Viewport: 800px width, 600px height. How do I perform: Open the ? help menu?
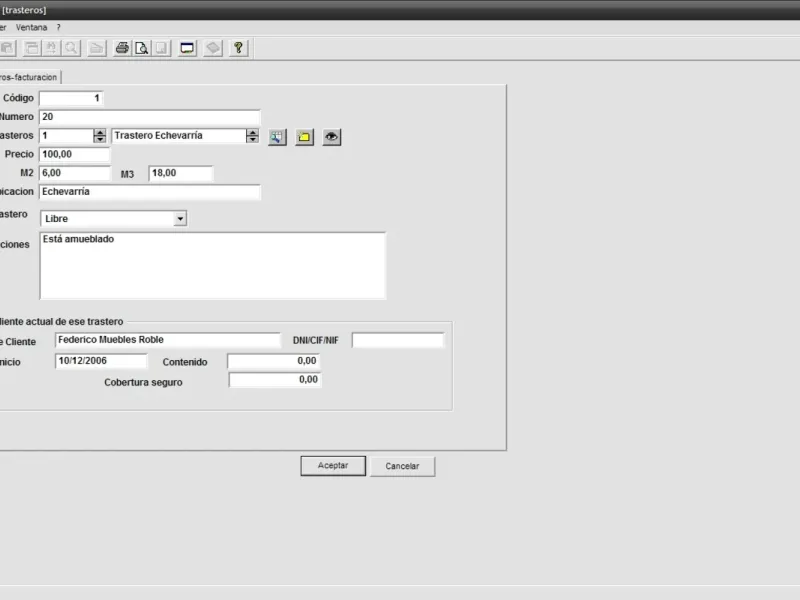click(x=59, y=28)
